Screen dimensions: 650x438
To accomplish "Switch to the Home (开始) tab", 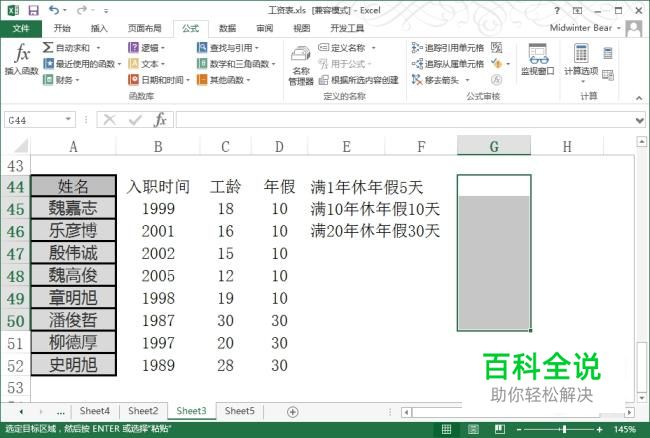I will 62,28.
